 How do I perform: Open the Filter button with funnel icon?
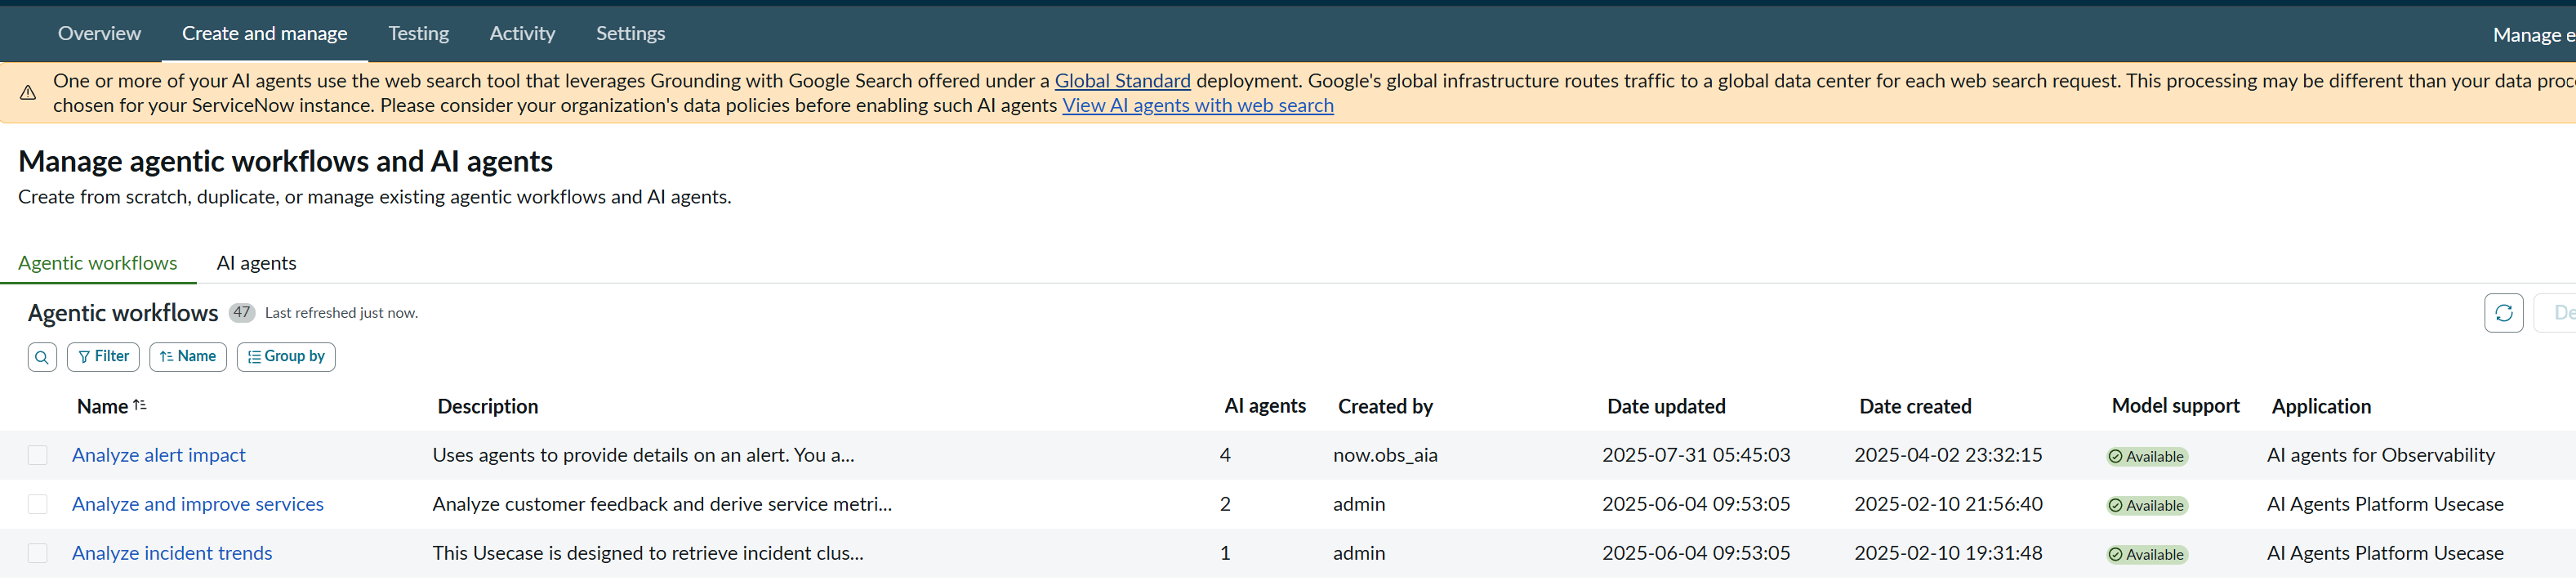coord(103,357)
